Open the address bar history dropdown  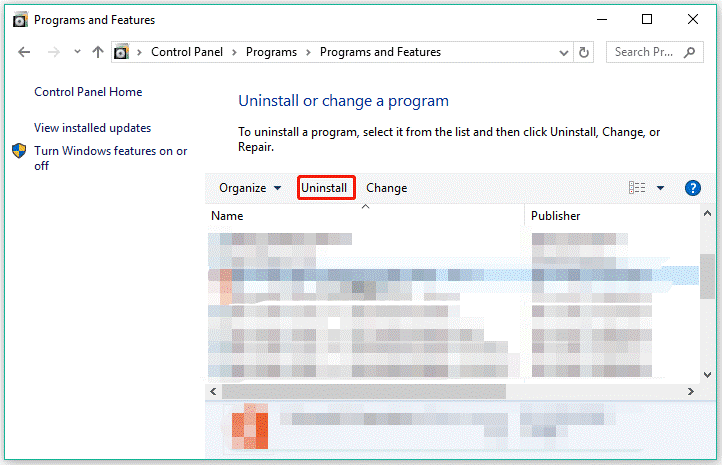[564, 52]
